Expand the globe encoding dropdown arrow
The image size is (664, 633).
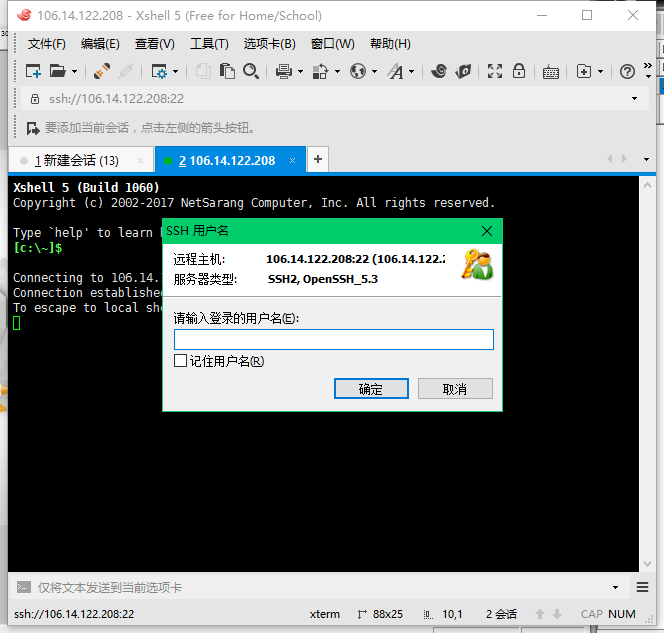374,72
